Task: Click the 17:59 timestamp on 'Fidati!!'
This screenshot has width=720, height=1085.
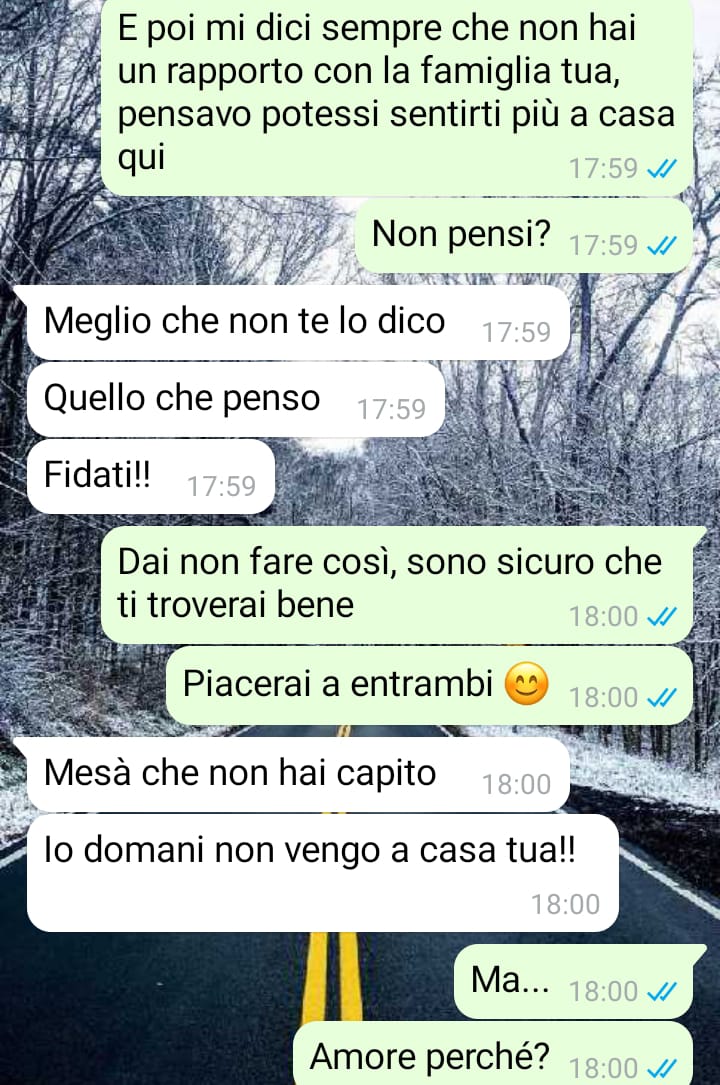Action: [221, 486]
